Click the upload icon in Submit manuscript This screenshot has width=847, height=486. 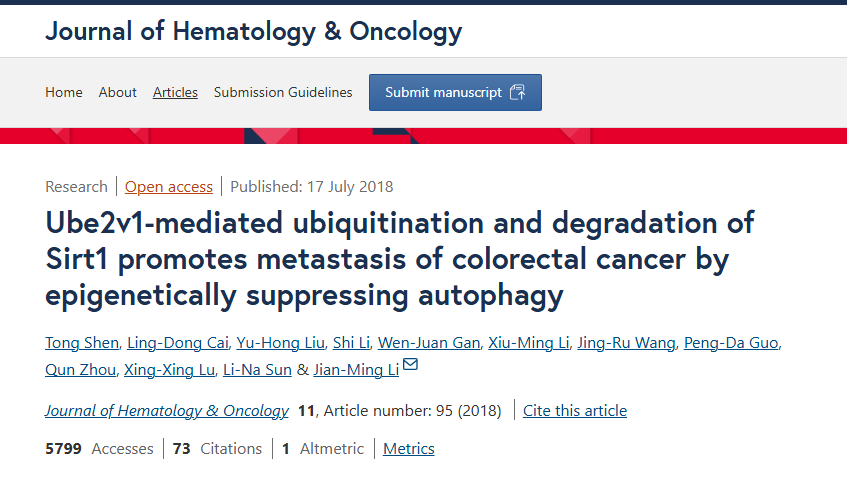pos(517,92)
